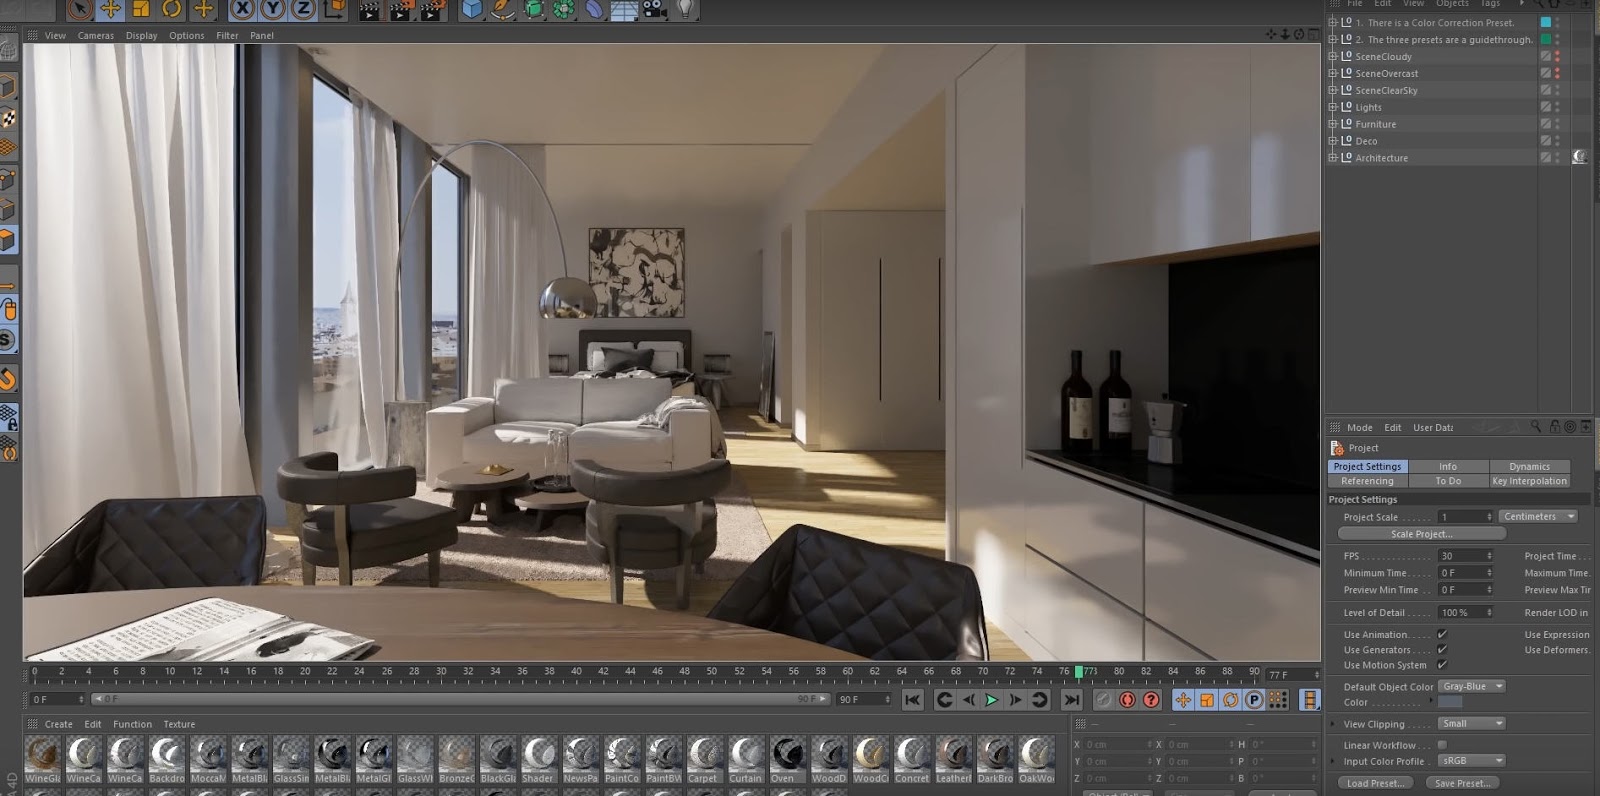Screen dimensions: 1600x796
Task: Open the viewport Options menu
Action: [x=186, y=36]
